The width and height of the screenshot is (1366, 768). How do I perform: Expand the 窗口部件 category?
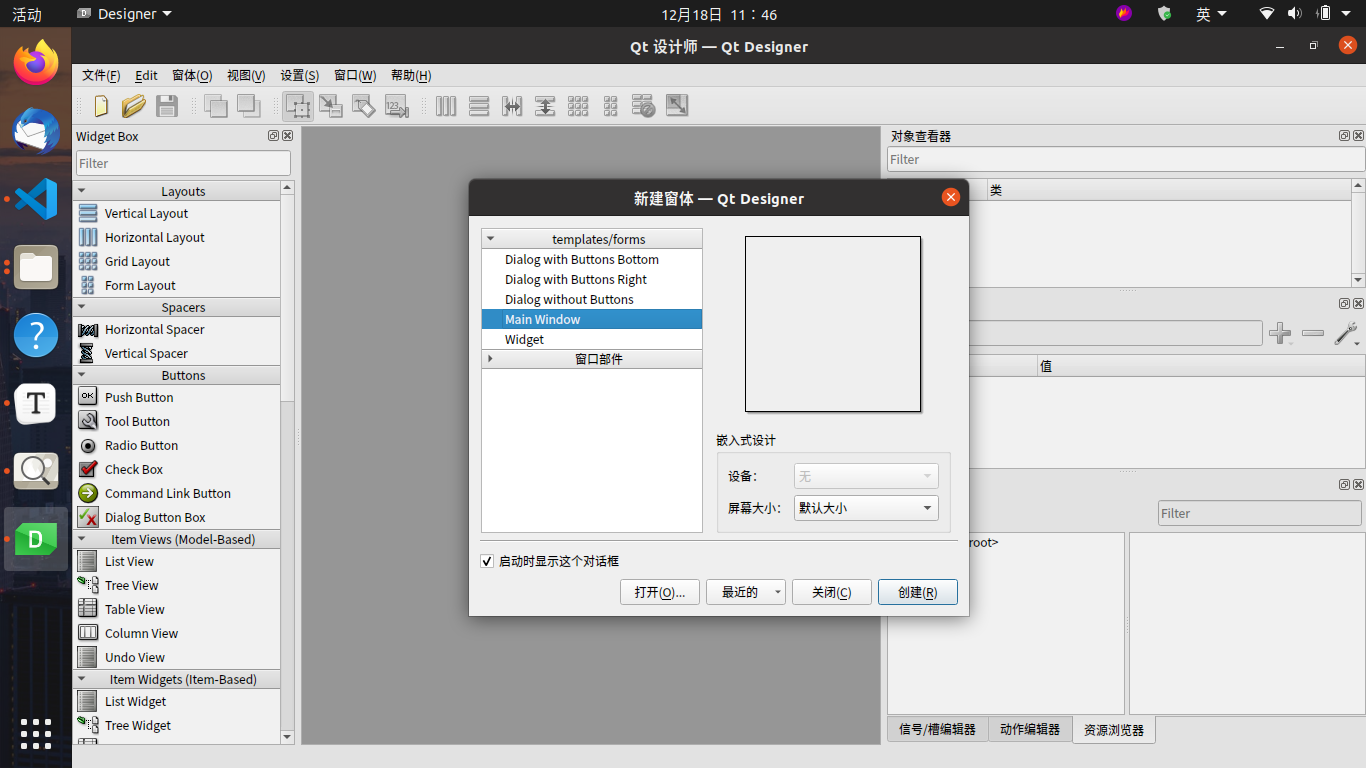pos(490,358)
